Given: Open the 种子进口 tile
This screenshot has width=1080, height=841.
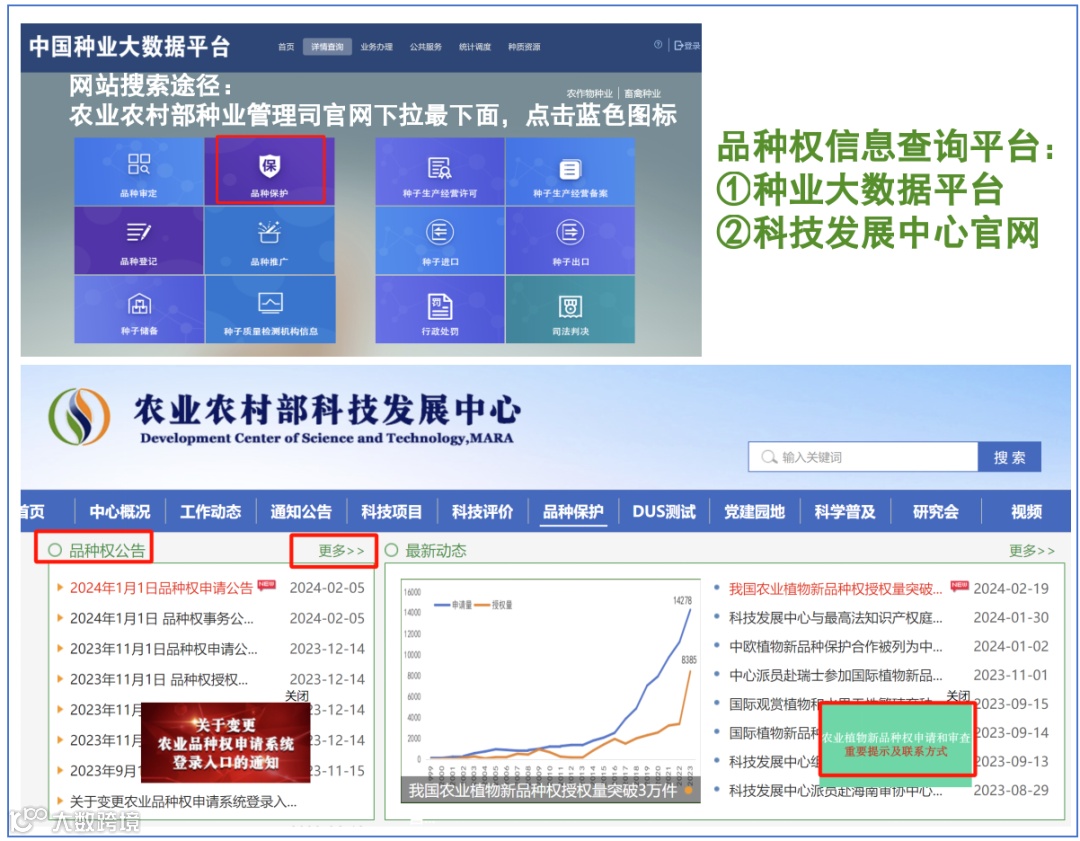Looking at the screenshot, I should pyautogui.click(x=439, y=240).
